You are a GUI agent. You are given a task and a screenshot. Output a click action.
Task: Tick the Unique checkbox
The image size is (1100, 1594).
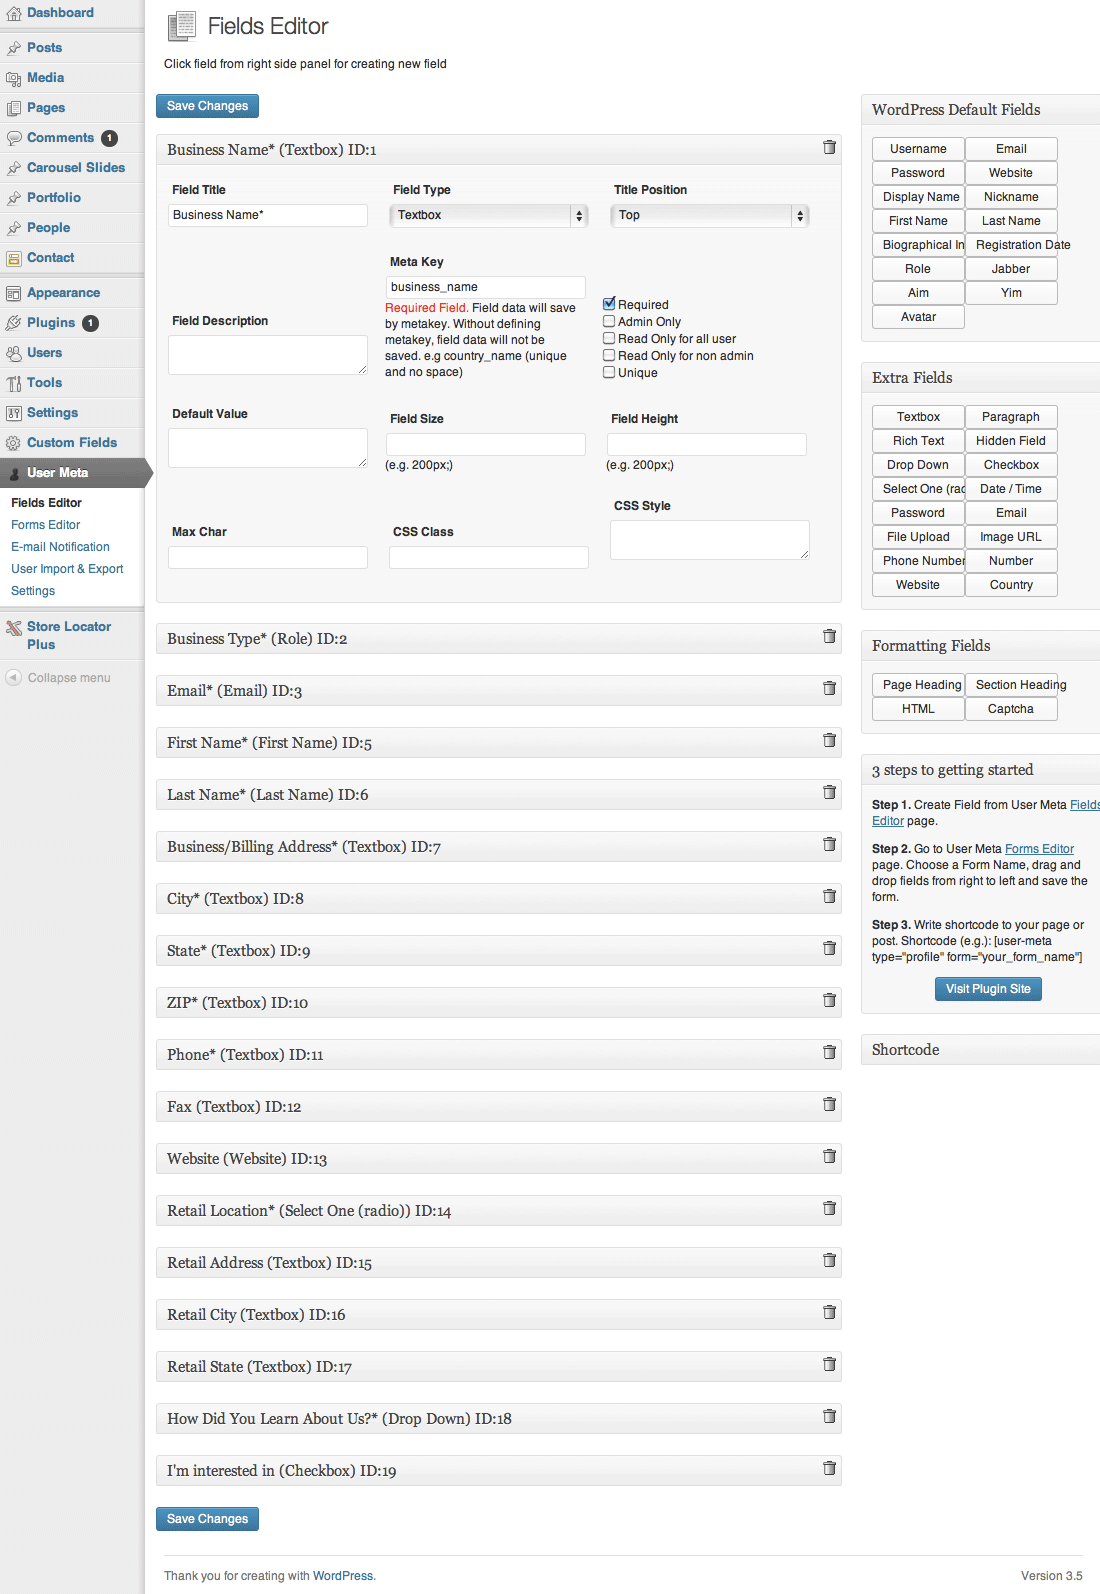(609, 372)
